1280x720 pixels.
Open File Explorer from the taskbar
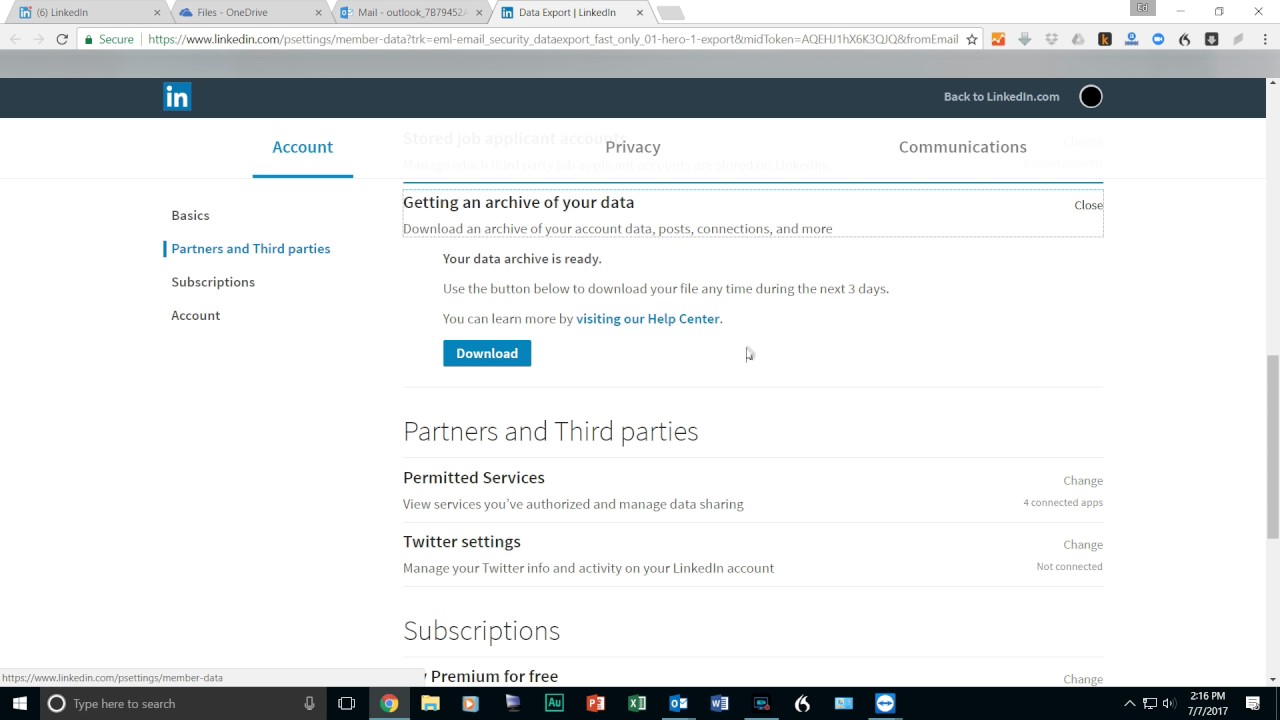click(x=430, y=703)
